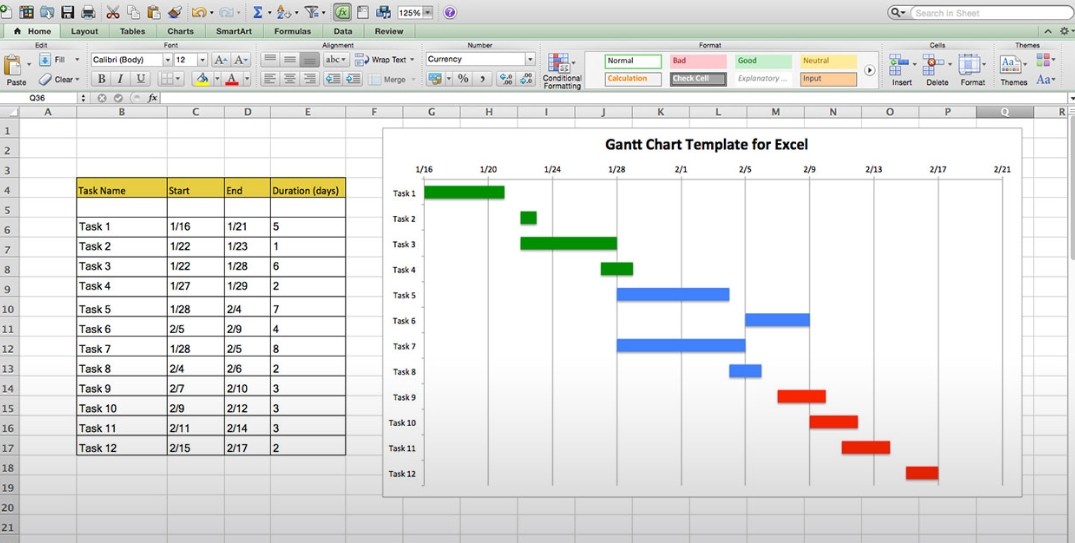This screenshot has height=543, width=1075.
Task: Switch to the Formulas tab
Action: (292, 31)
